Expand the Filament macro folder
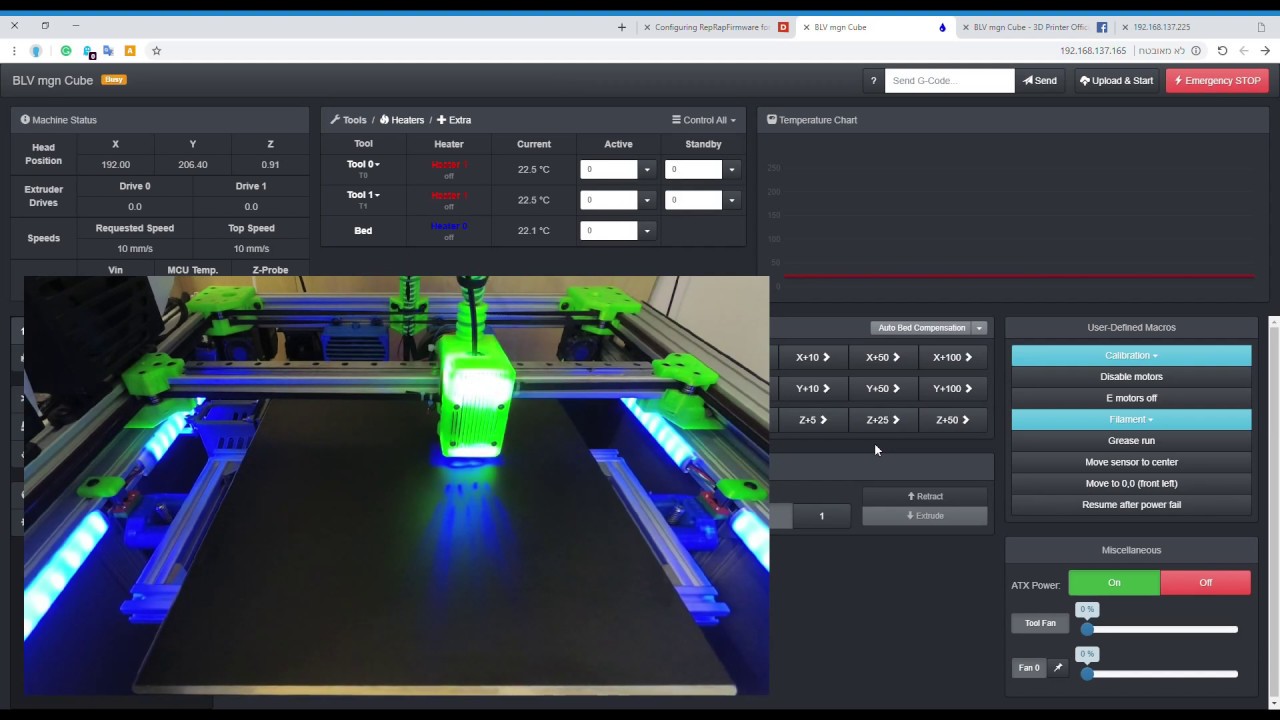The width and height of the screenshot is (1280, 720). tap(1131, 419)
